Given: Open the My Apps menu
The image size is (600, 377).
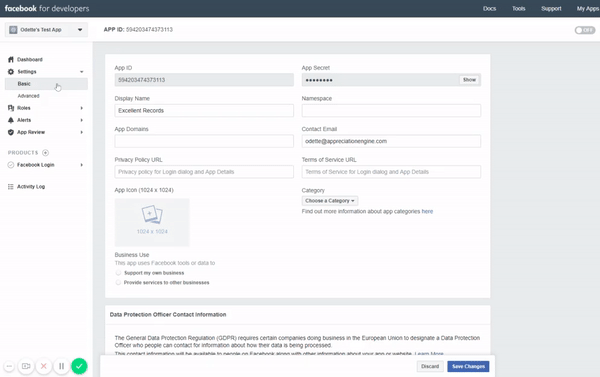Looking at the screenshot, I should 588,8.
